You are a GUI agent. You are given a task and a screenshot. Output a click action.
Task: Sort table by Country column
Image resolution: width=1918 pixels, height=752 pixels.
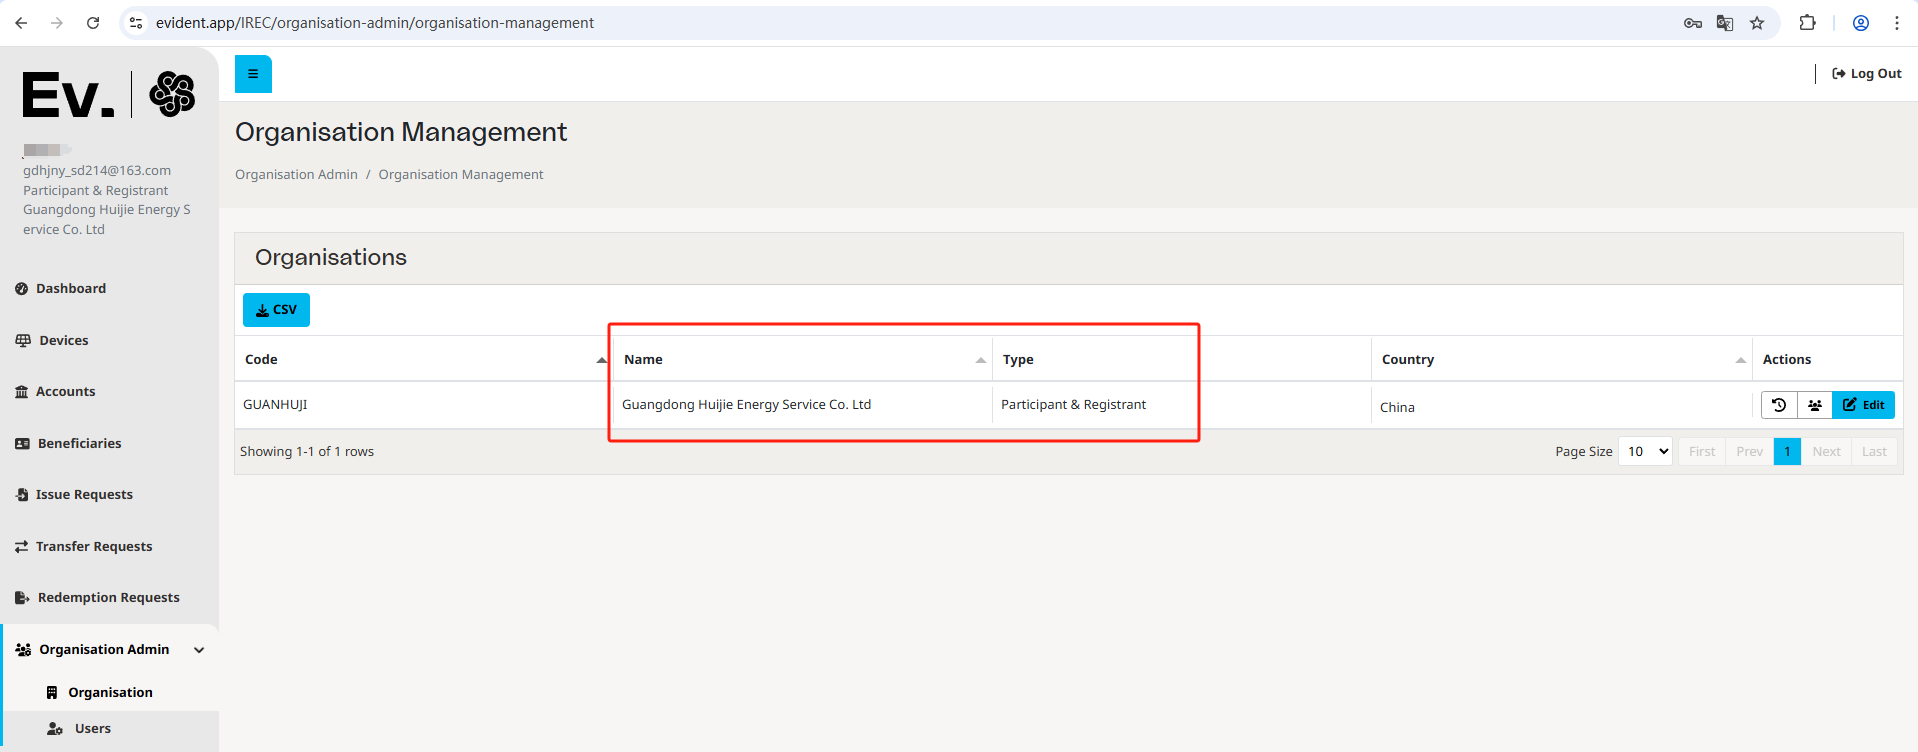tap(1561, 360)
